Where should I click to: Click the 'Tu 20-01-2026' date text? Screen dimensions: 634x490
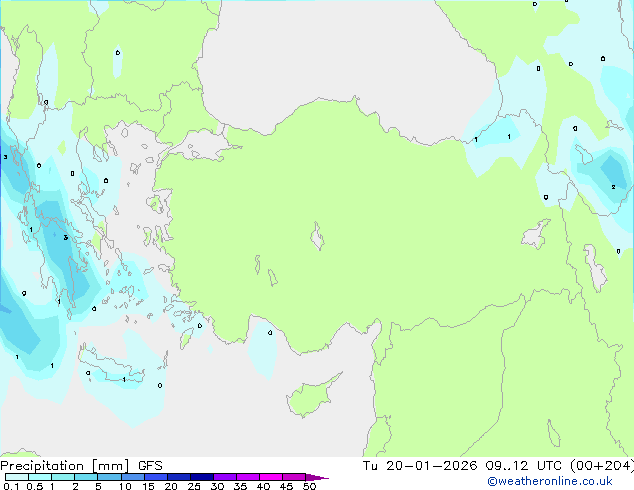[x=420, y=466]
